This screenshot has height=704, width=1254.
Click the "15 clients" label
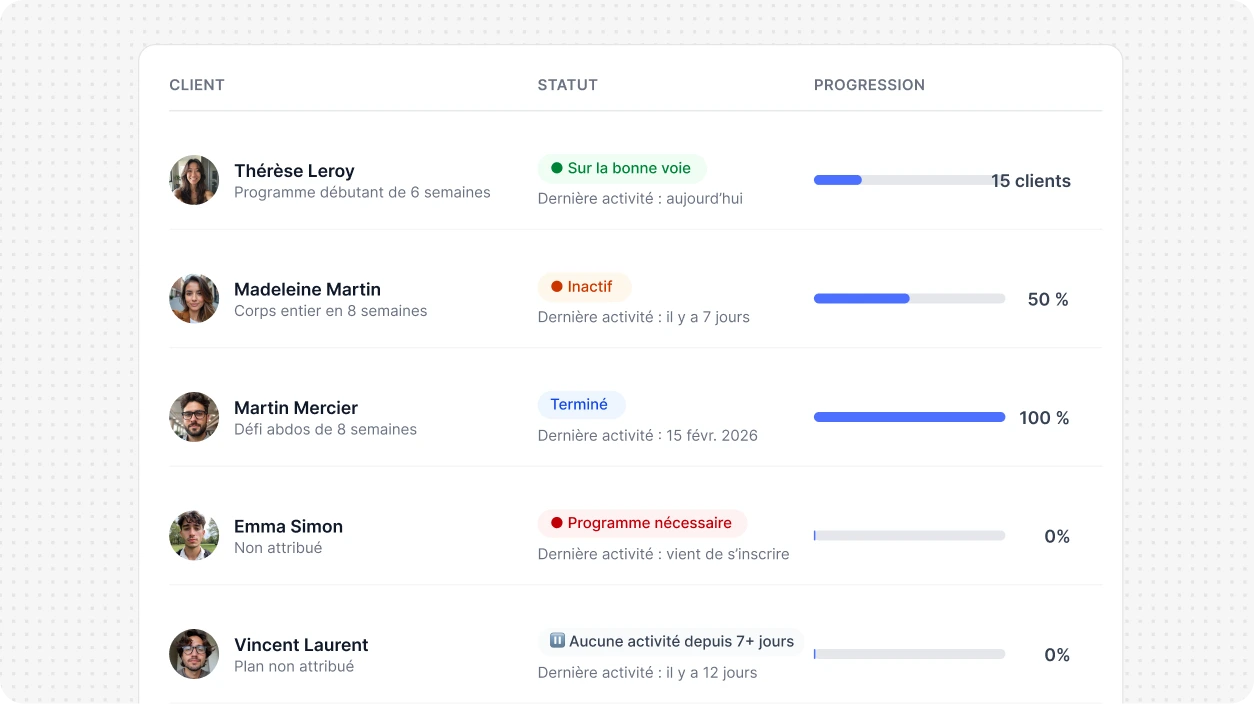[1031, 181]
